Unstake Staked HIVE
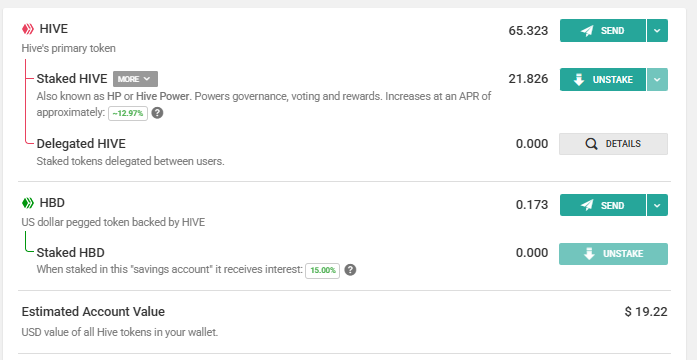Image resolution: width=697 pixels, height=360 pixels. coord(603,80)
